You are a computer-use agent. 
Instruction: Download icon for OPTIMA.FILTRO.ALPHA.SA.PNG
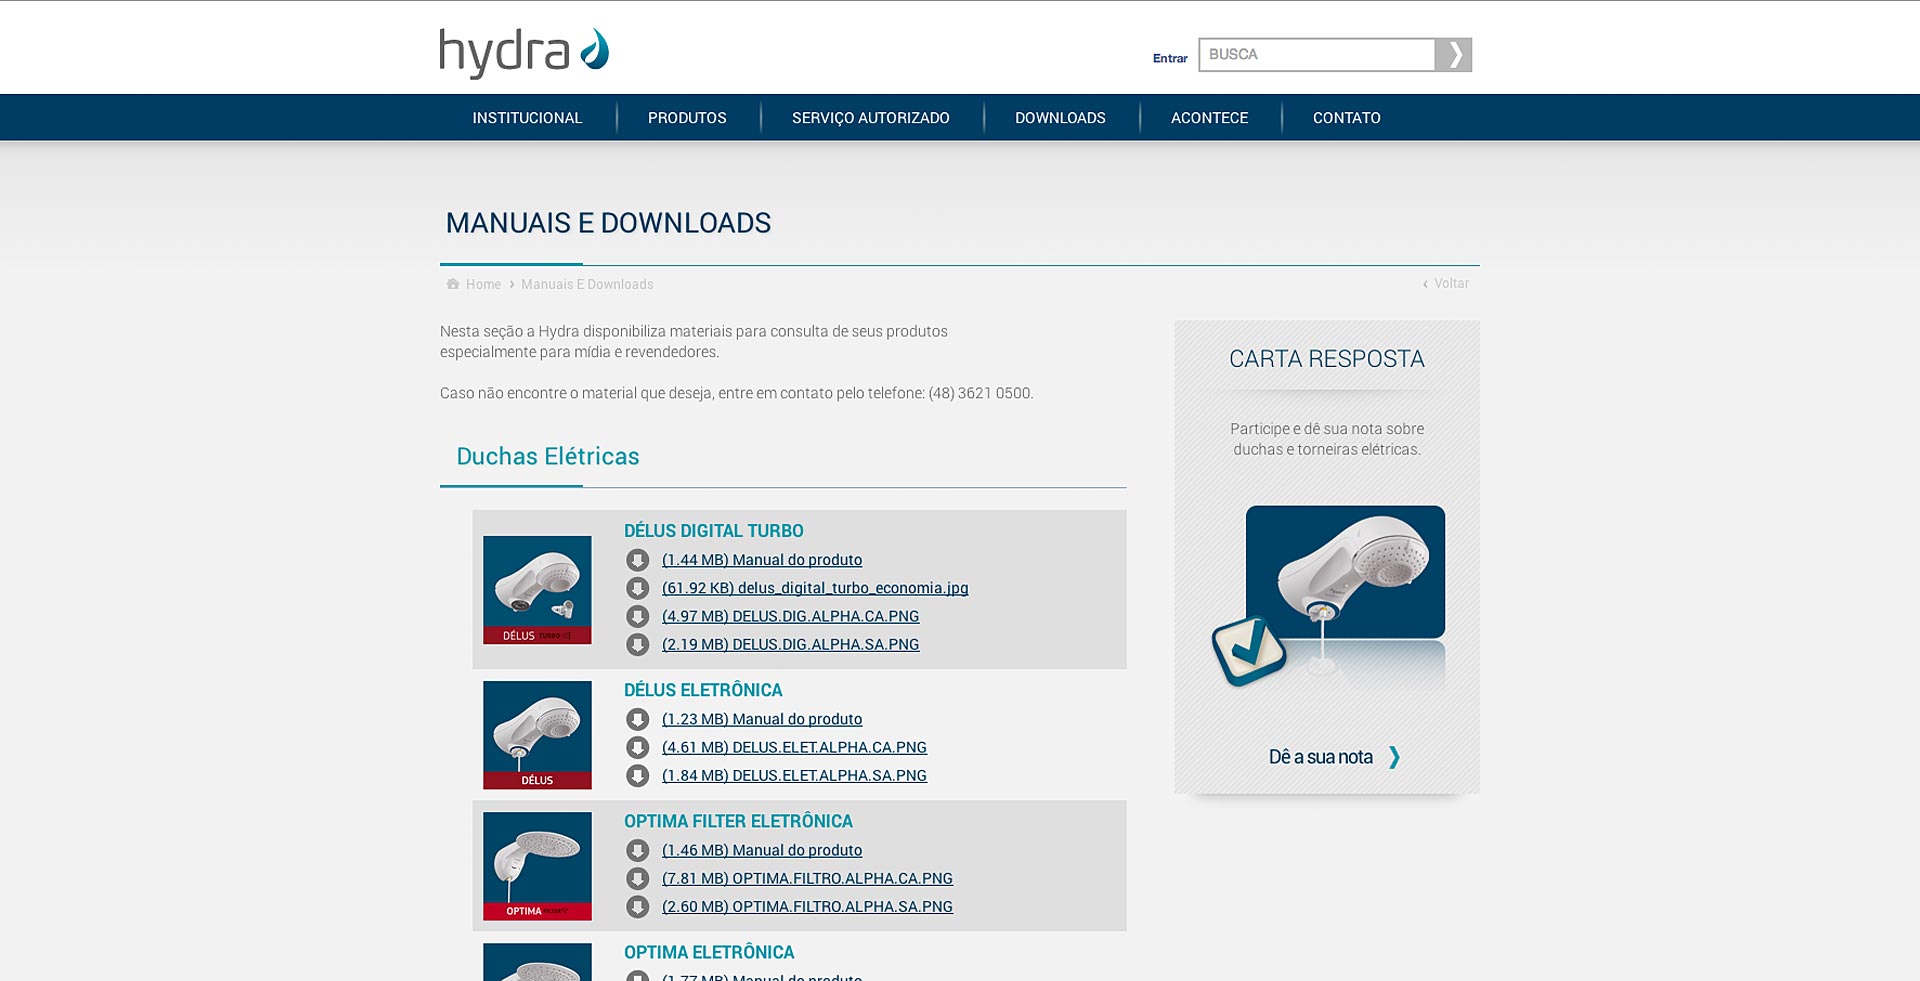click(637, 906)
